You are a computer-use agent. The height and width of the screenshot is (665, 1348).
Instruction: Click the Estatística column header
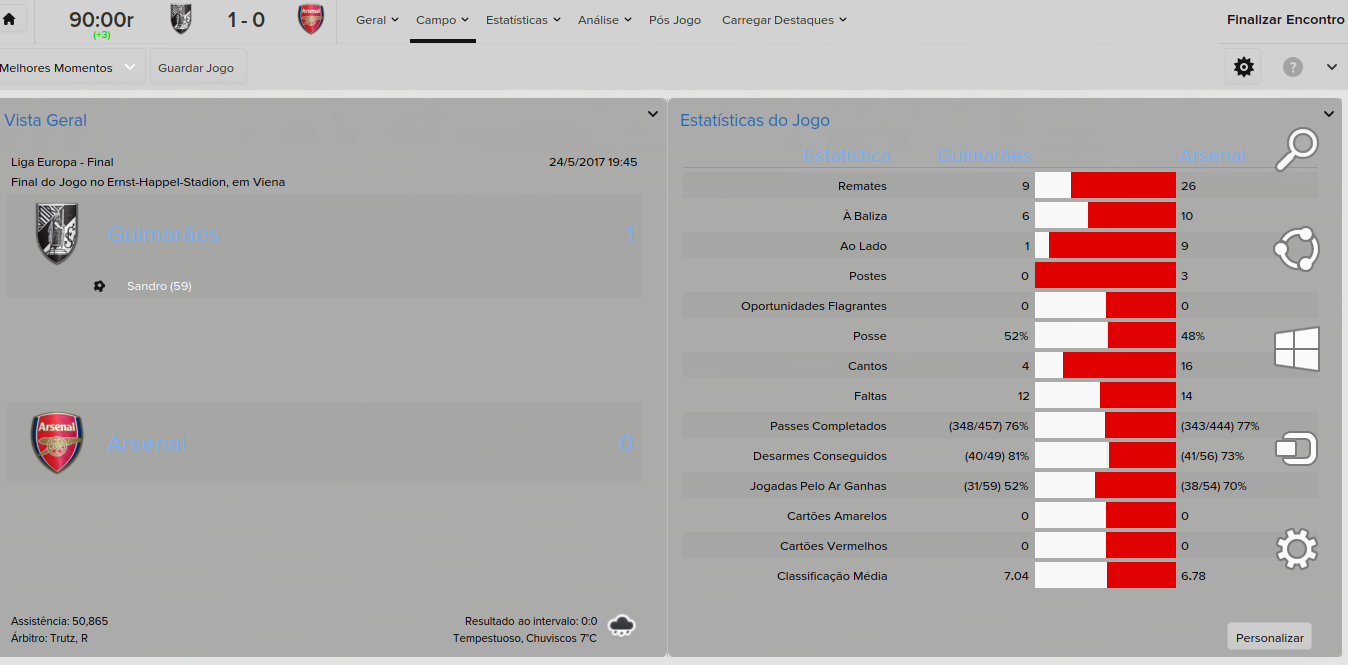pyautogui.click(x=847, y=156)
